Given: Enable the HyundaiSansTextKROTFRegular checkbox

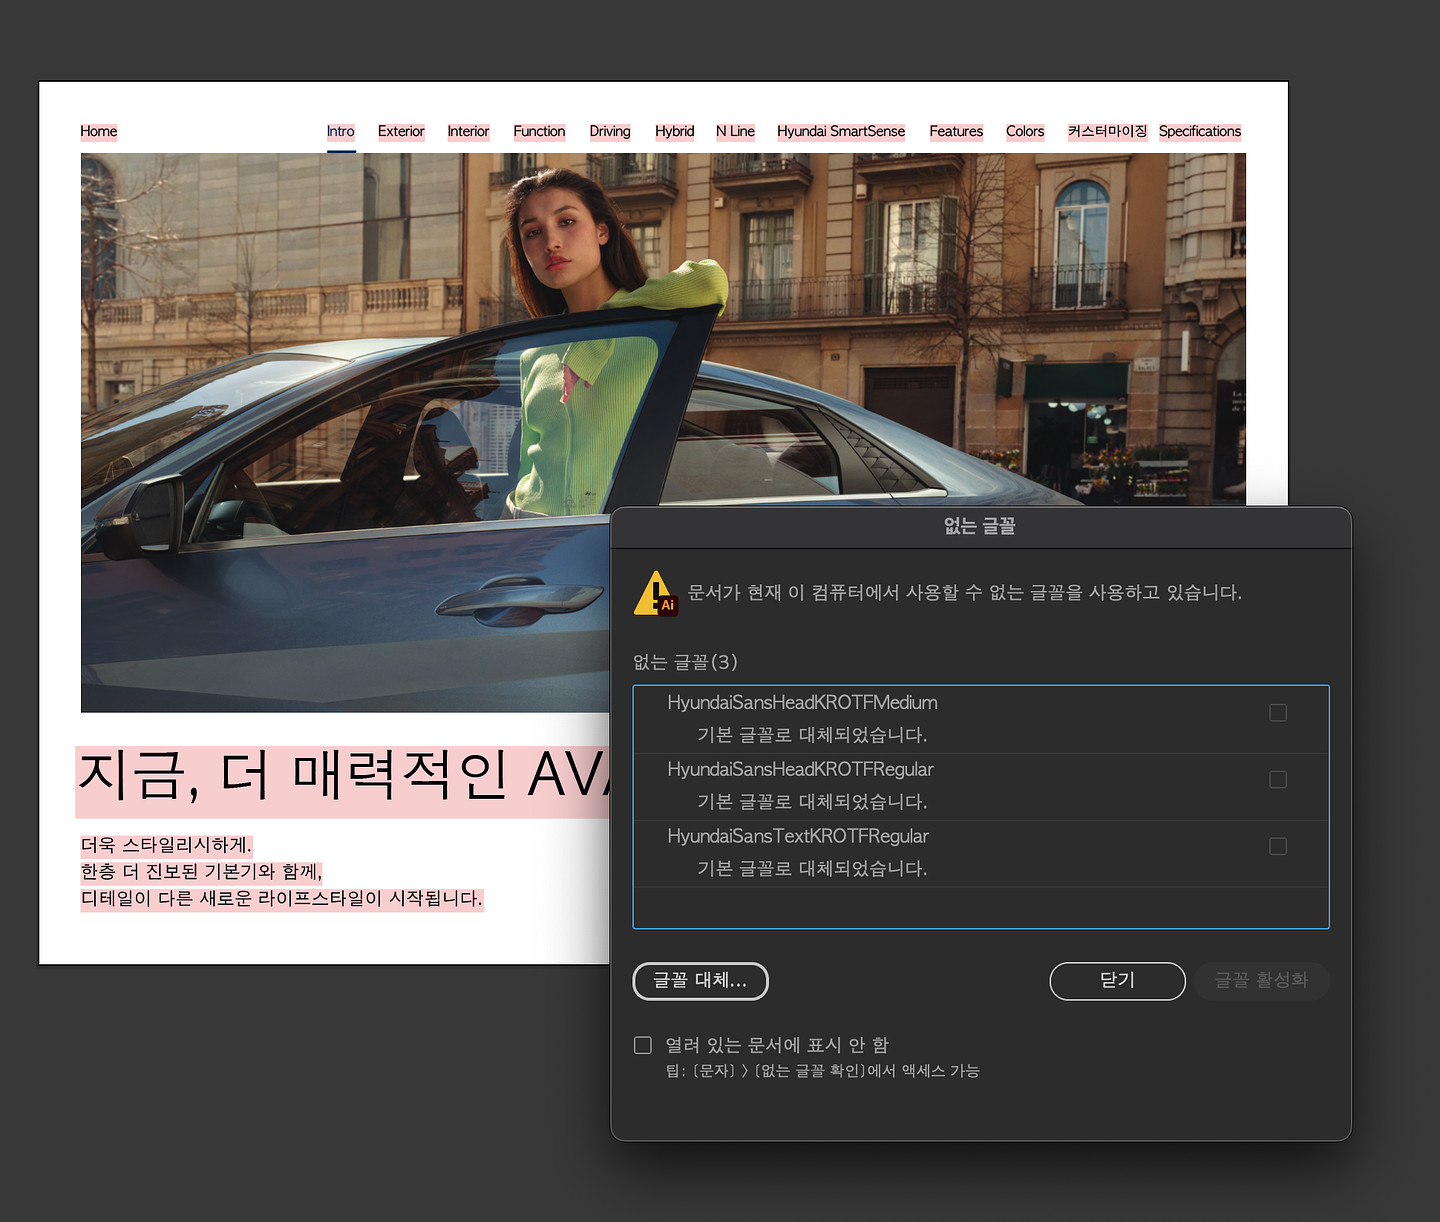Looking at the screenshot, I should pyautogui.click(x=1277, y=847).
